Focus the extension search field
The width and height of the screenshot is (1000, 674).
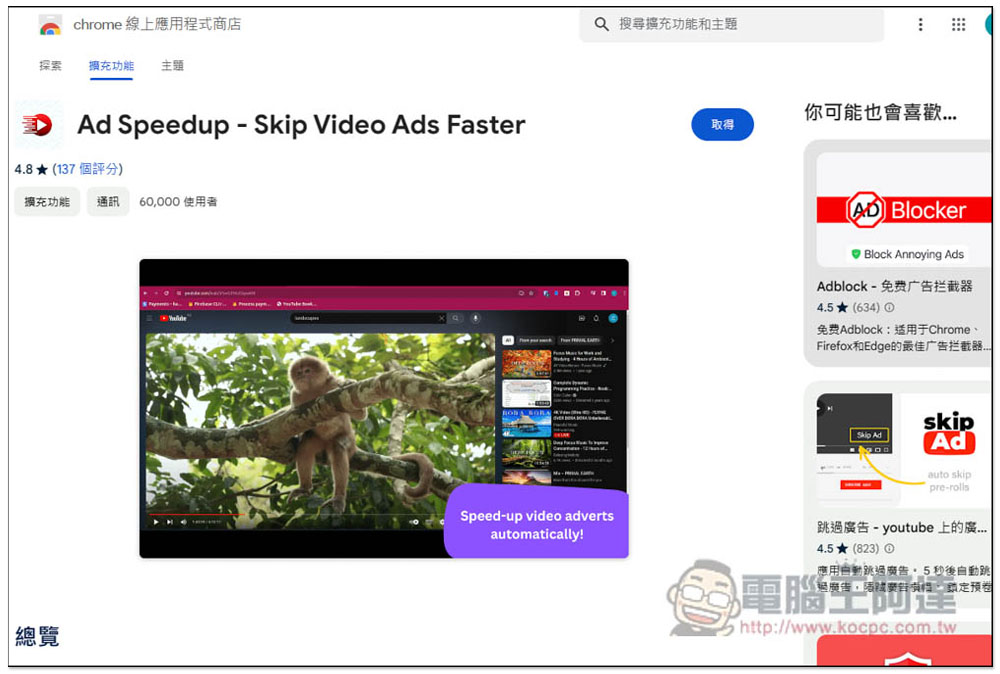[732, 24]
